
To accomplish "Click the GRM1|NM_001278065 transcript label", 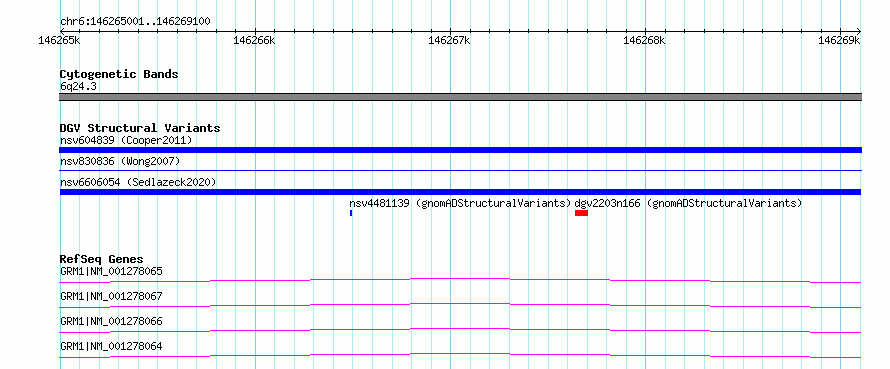I will (111, 271).
